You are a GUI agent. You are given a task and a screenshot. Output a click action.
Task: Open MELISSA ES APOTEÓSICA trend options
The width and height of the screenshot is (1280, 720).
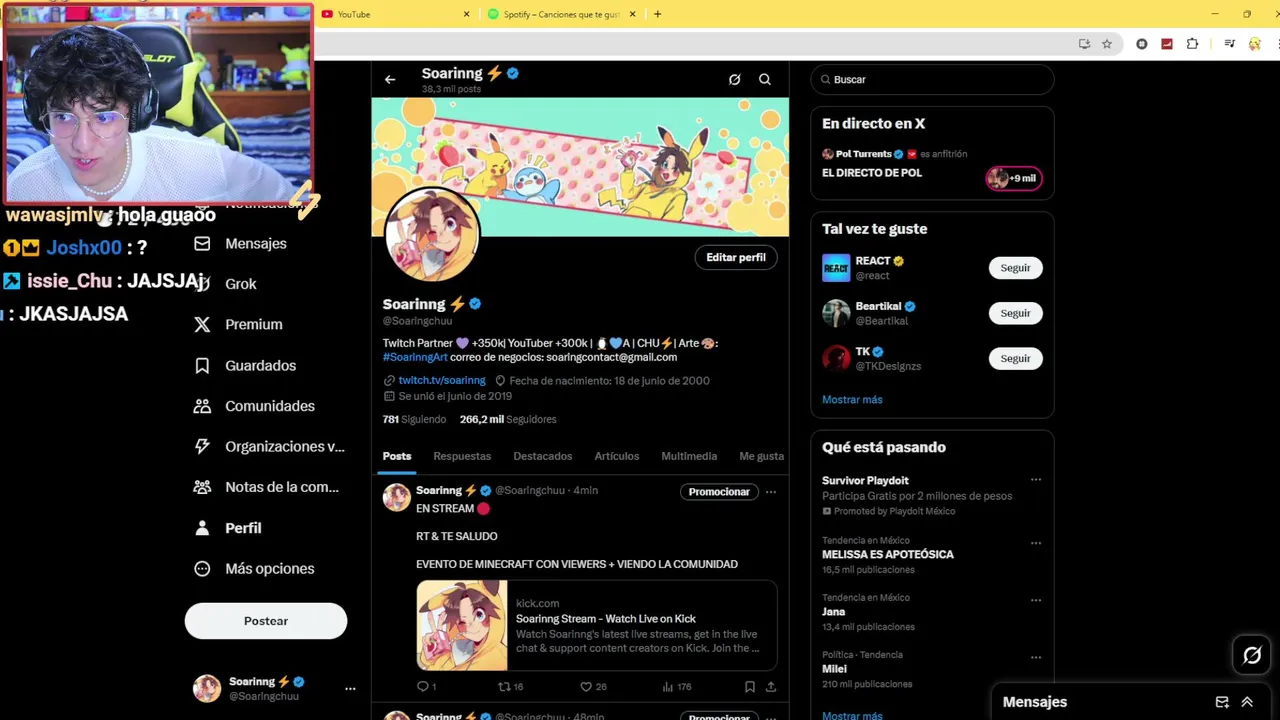click(x=1036, y=544)
